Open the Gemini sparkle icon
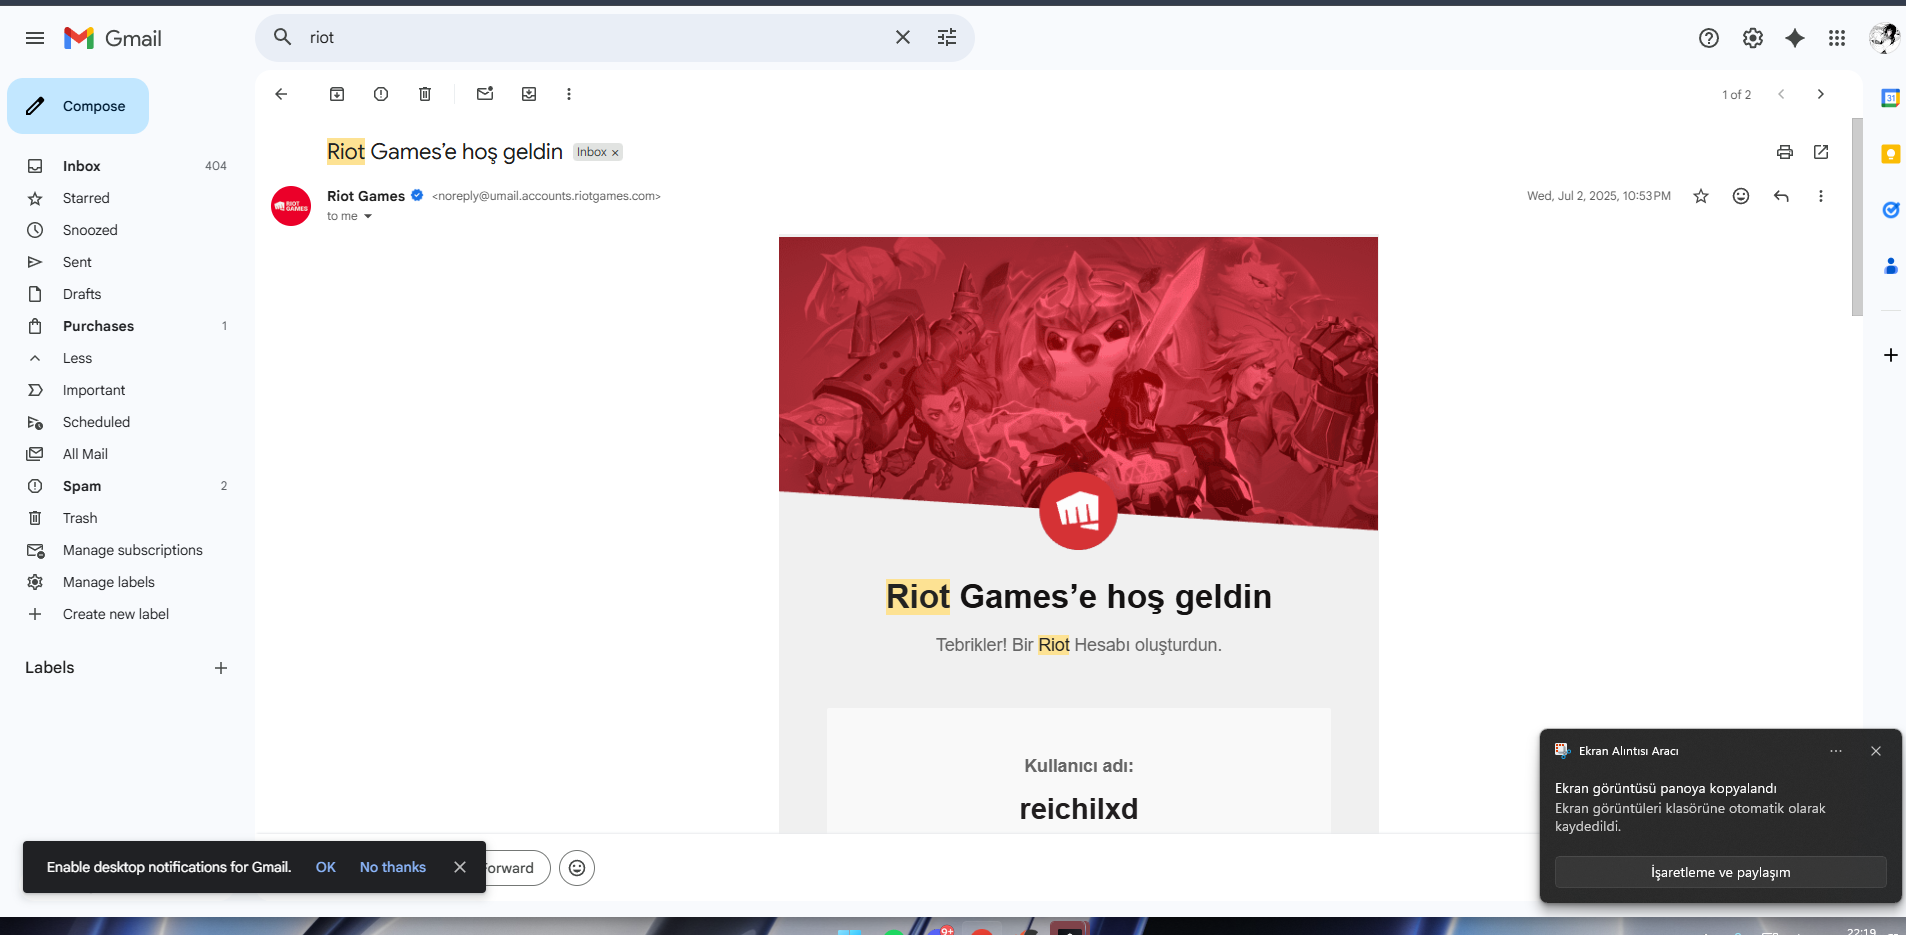This screenshot has height=935, width=1906. click(1795, 38)
